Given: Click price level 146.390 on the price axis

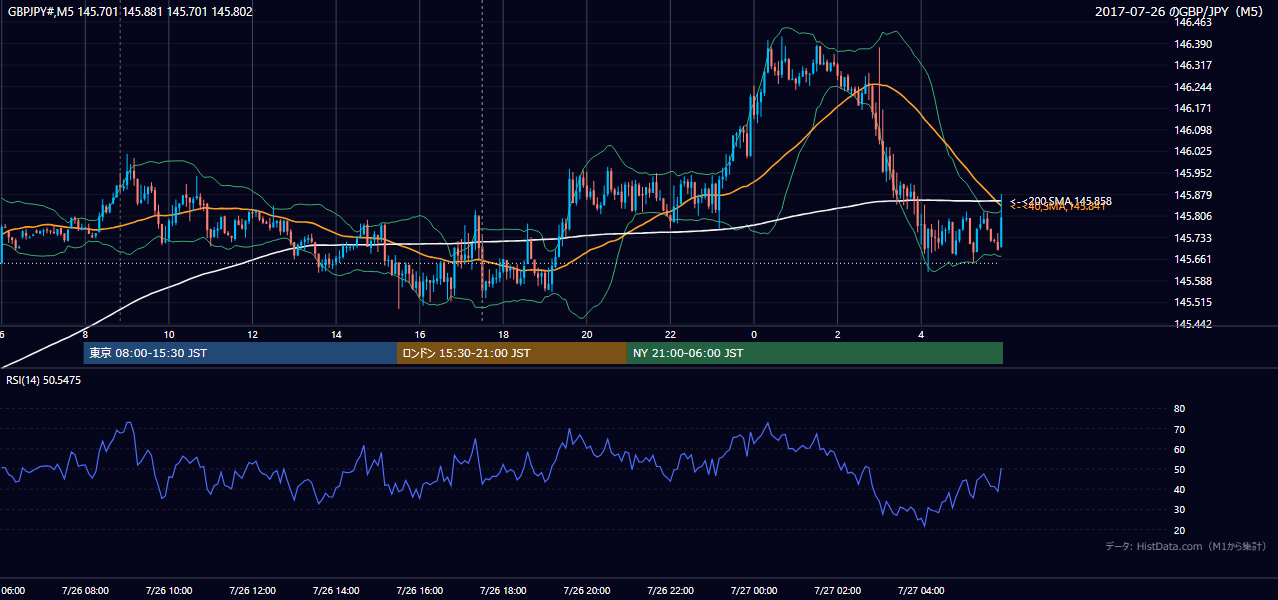Looking at the screenshot, I should (1193, 44).
